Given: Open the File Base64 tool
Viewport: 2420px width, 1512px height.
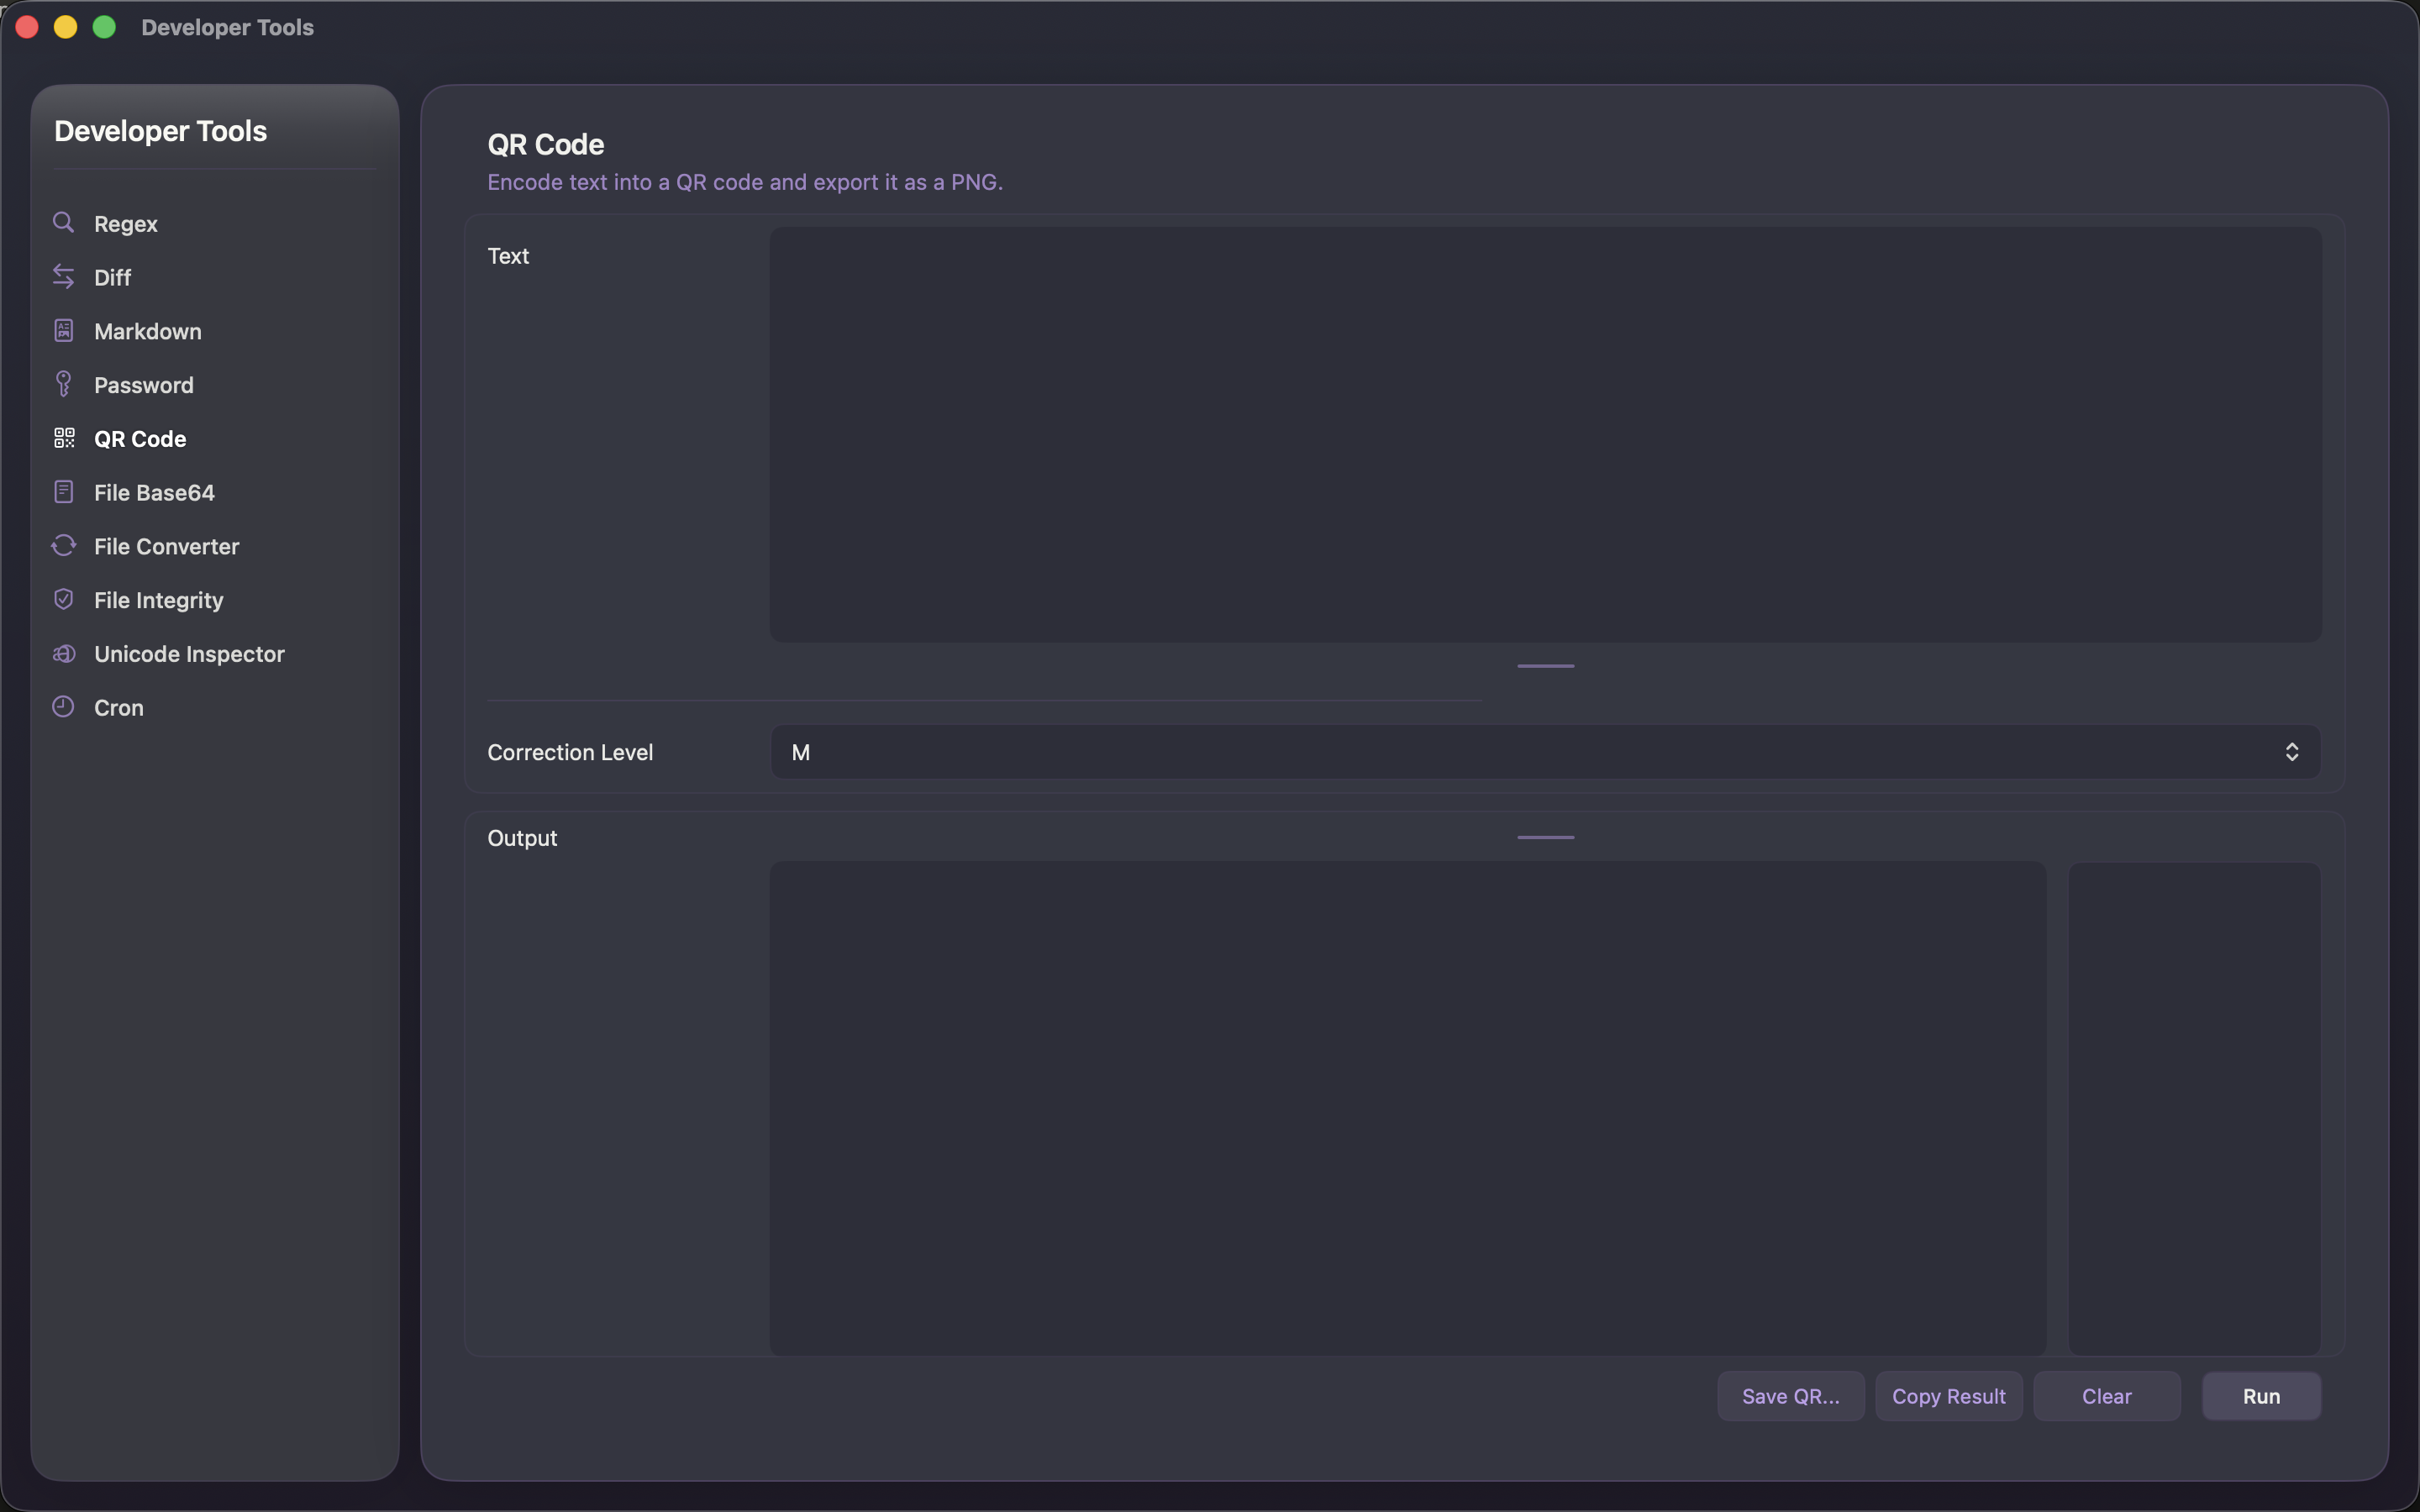Looking at the screenshot, I should [214, 493].
